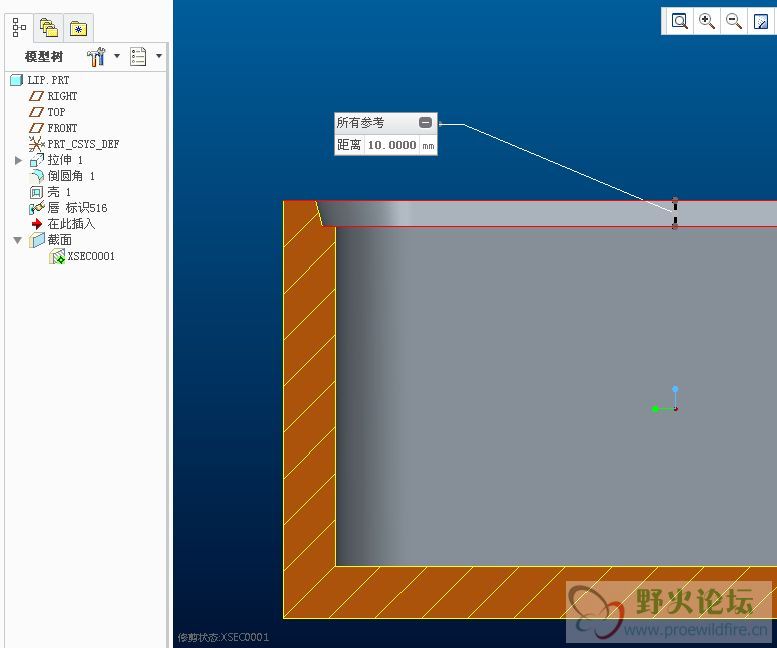
Task: Click the tree display list icon
Action: (138, 56)
